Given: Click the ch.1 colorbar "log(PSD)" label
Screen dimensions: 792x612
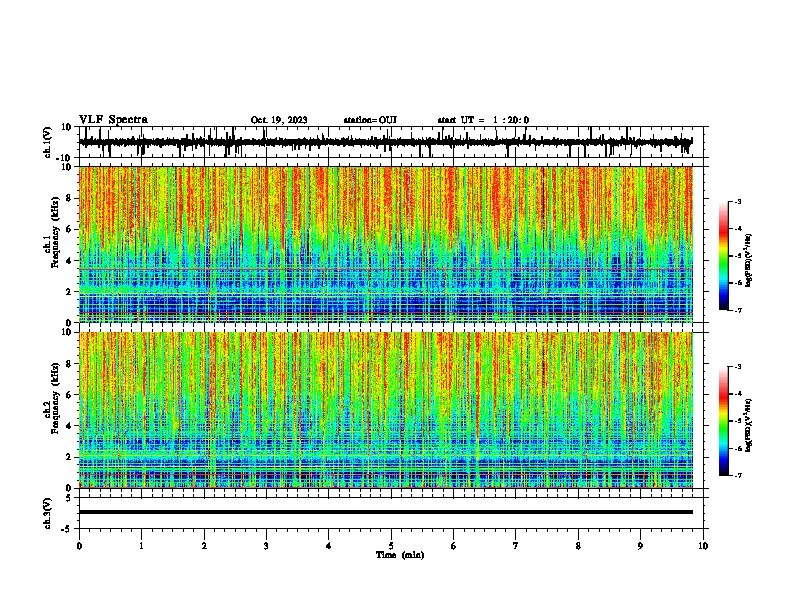Looking at the screenshot, I should coord(749,261).
